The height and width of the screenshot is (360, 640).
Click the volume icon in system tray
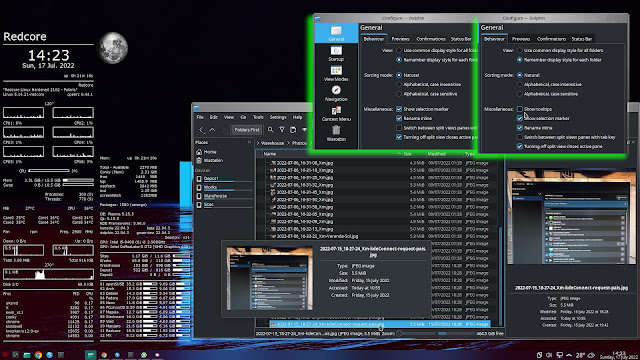pos(549,355)
